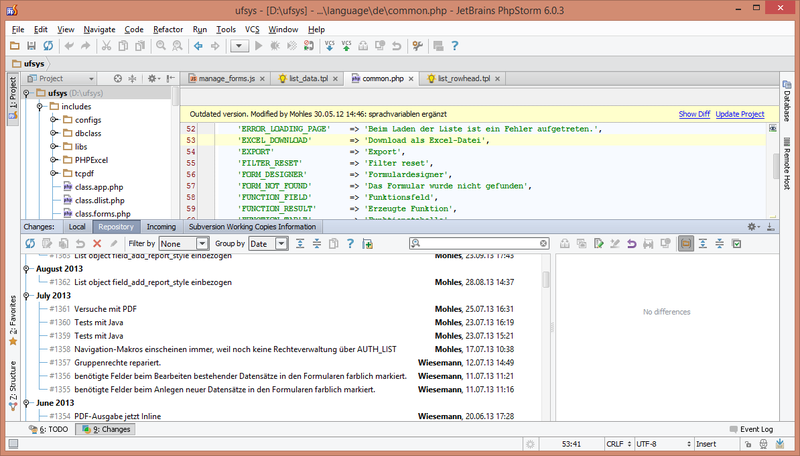
Task: Expand the configs folder
Action: (53, 120)
